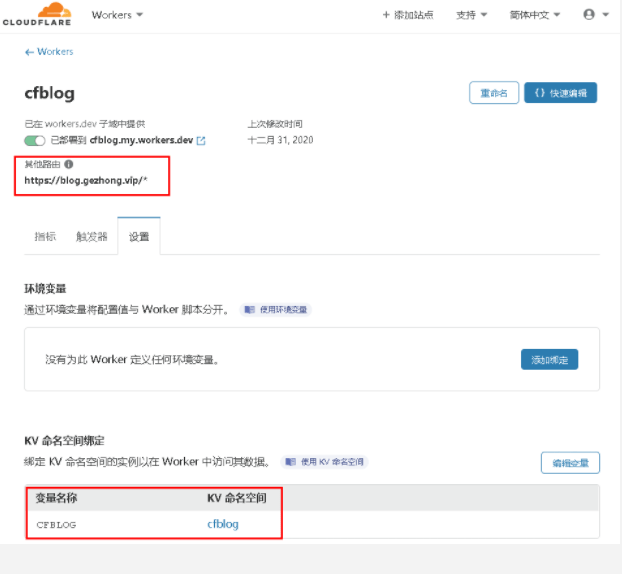Screen dimensions: 622x574
Task: Click the 使用环境变量 docs badge
Action: coord(275,310)
